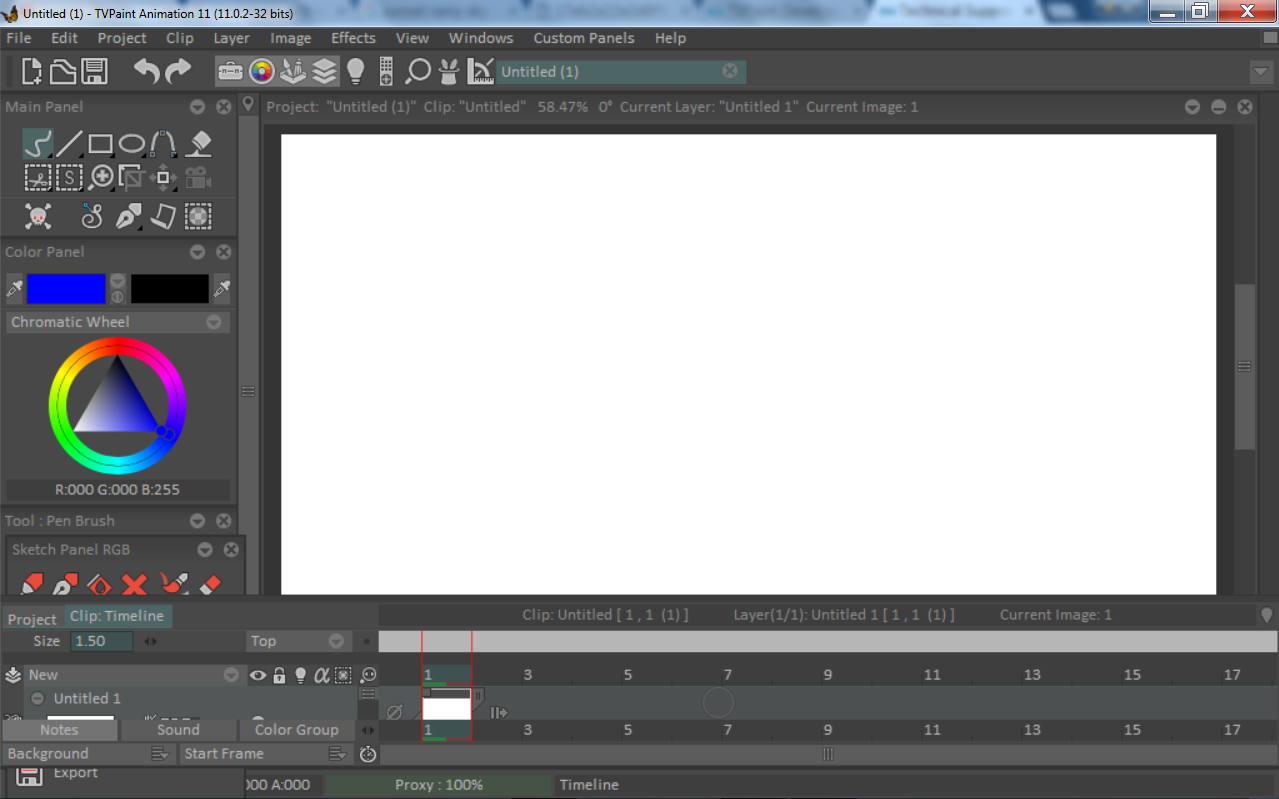Toggle the pencil-cup tool panel icon
The height and width of the screenshot is (799, 1279).
pos(292,71)
